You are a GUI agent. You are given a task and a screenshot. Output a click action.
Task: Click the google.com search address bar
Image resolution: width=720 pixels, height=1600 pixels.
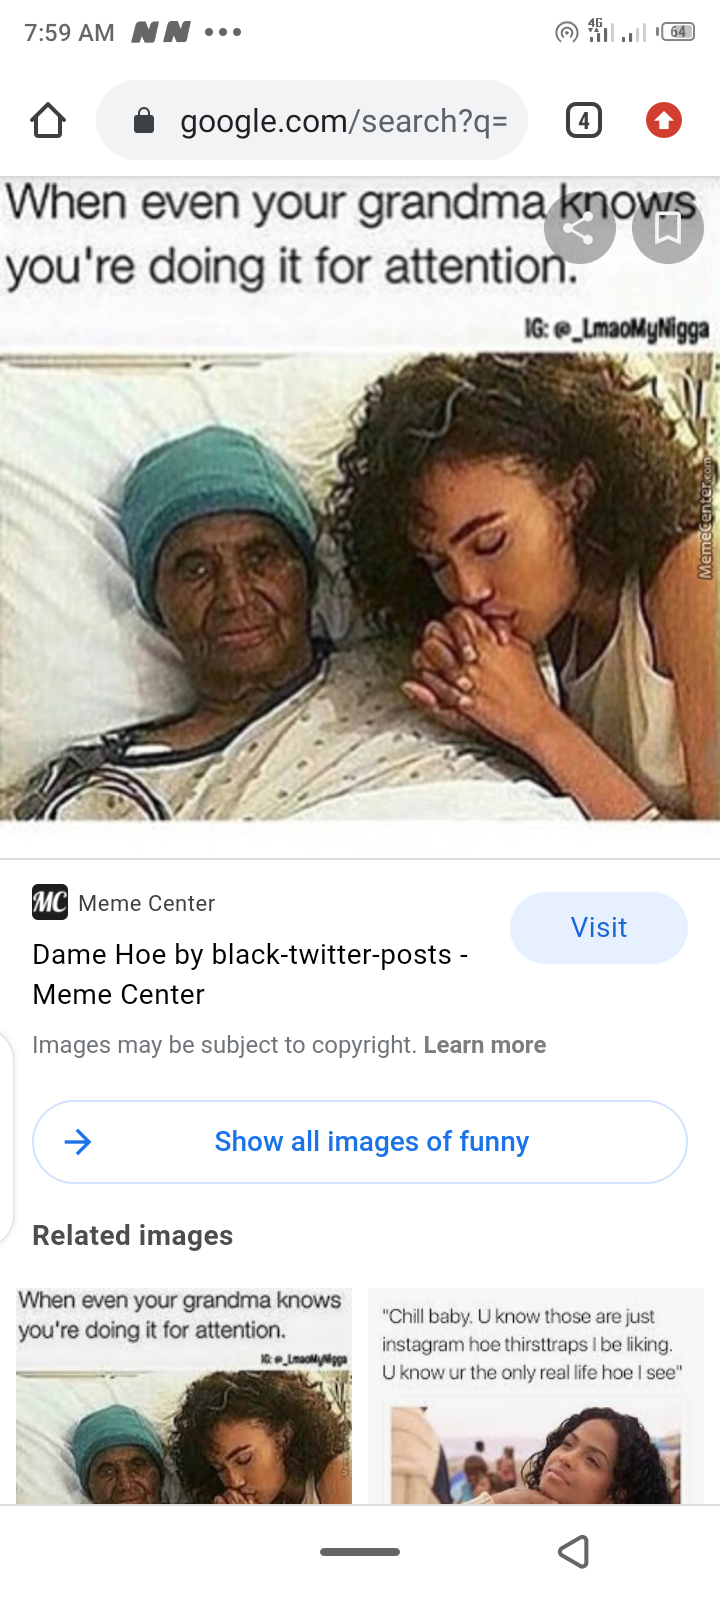[312, 121]
